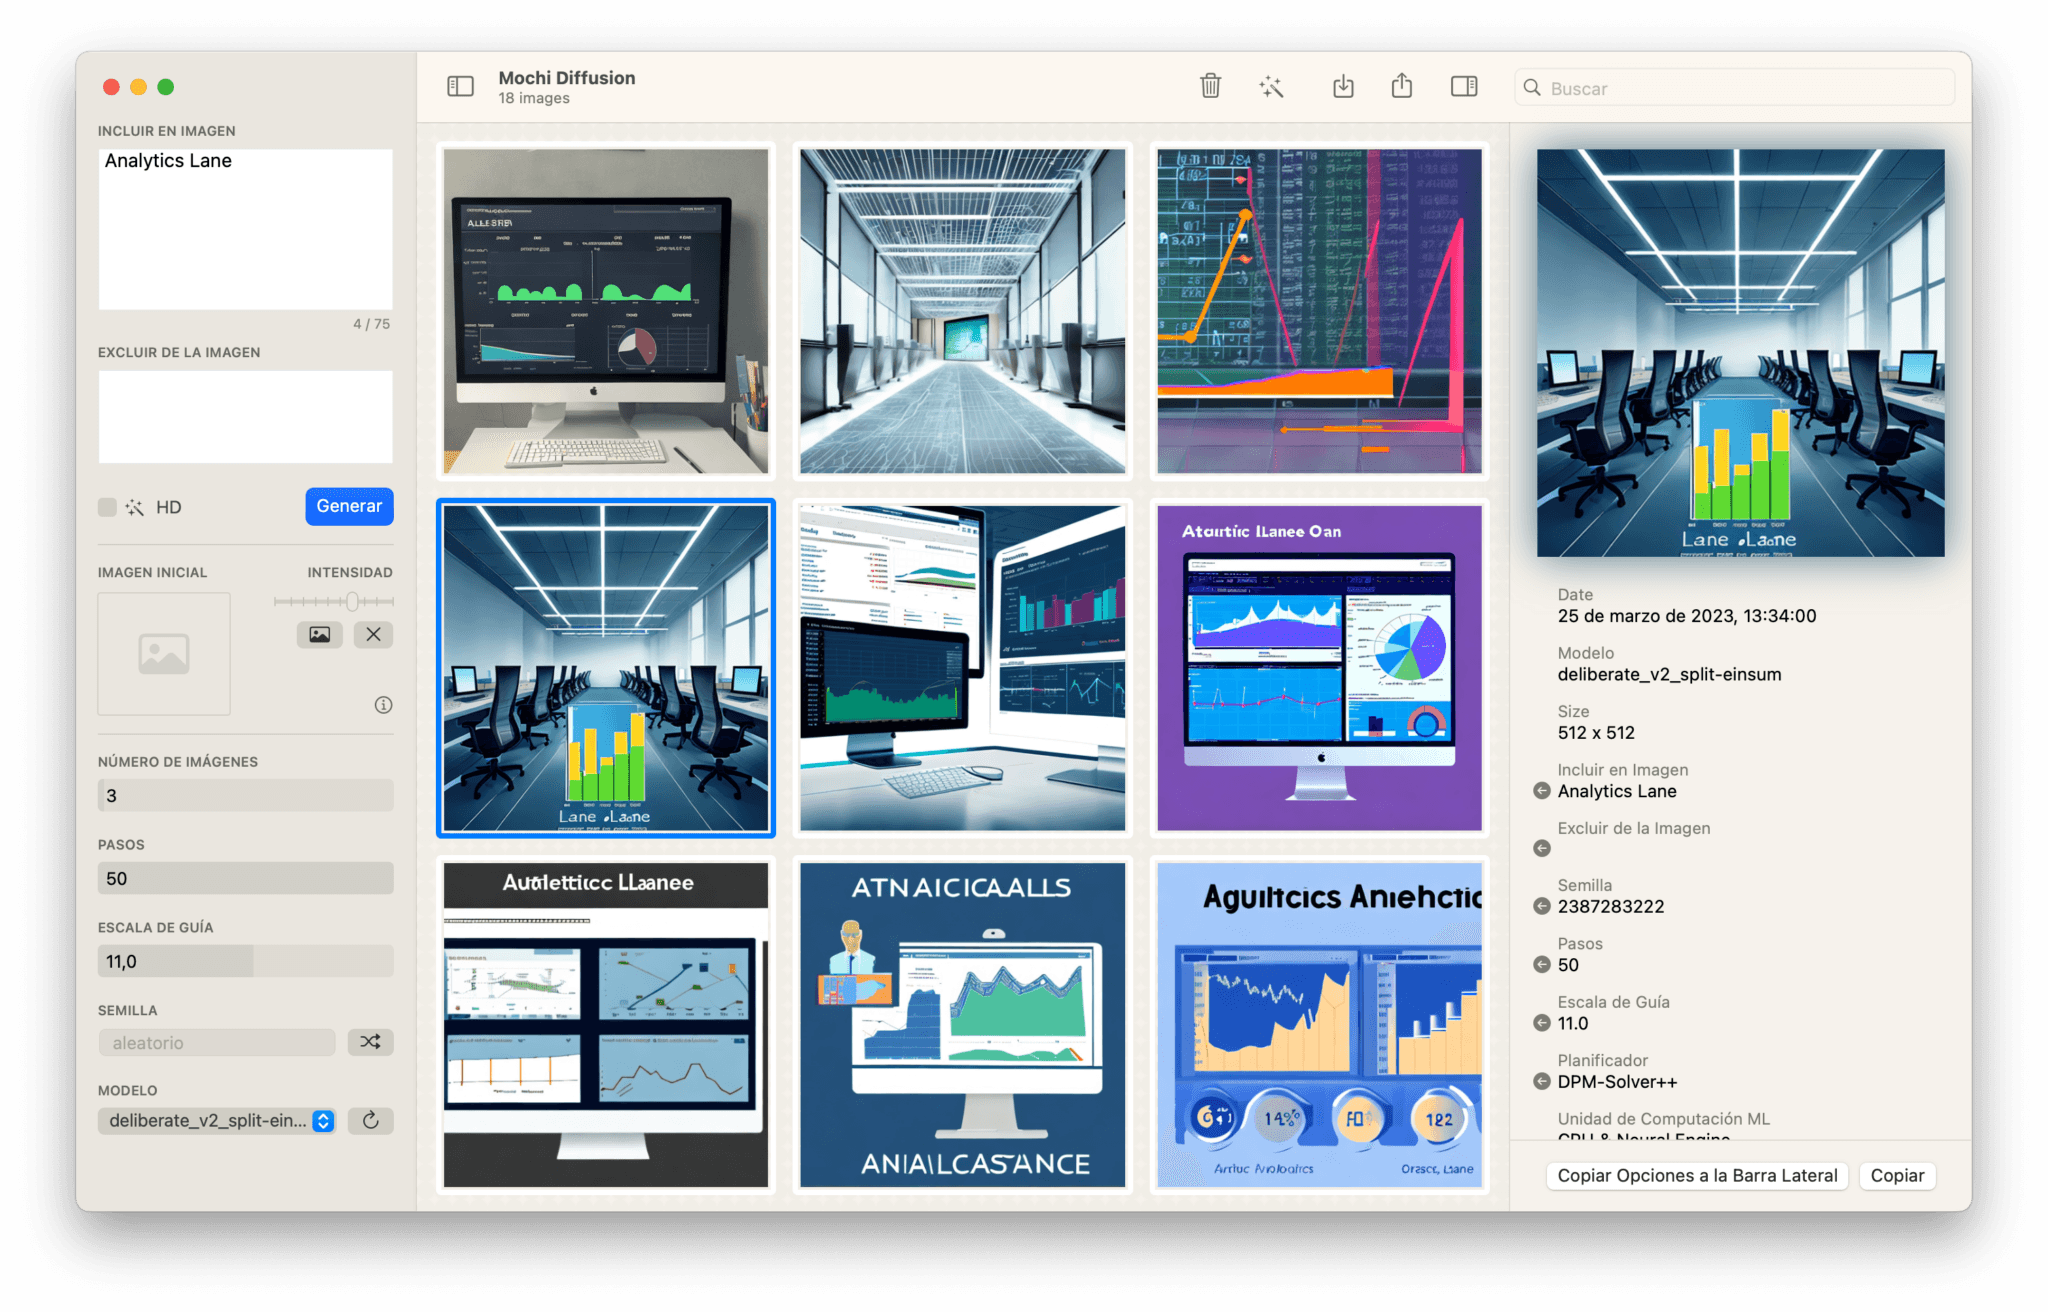Viewport: 2048px width, 1312px height.
Task: Clear the starting image with X icon
Action: click(x=373, y=634)
